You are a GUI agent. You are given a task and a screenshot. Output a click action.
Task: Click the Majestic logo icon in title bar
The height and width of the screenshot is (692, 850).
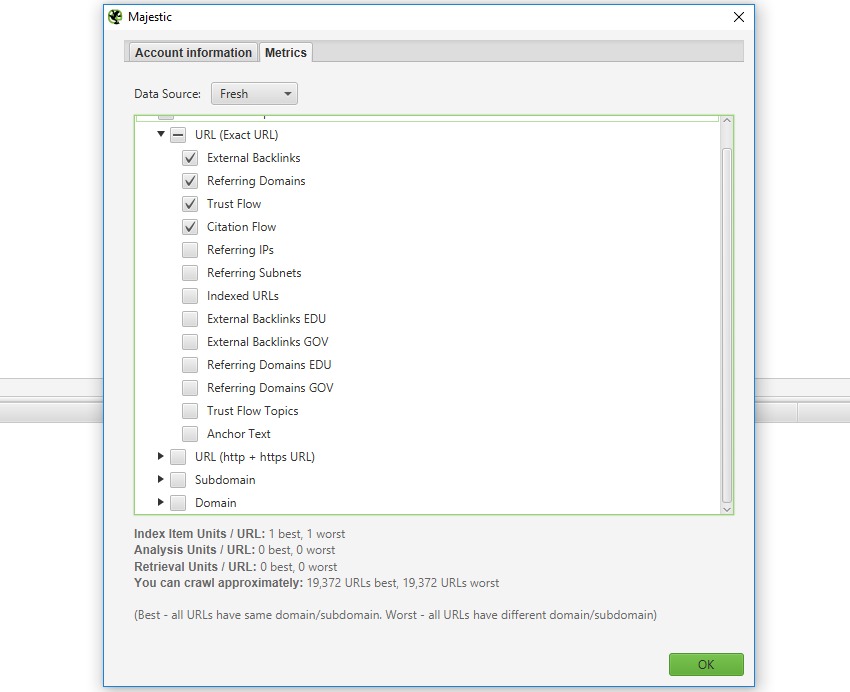pyautogui.click(x=115, y=17)
